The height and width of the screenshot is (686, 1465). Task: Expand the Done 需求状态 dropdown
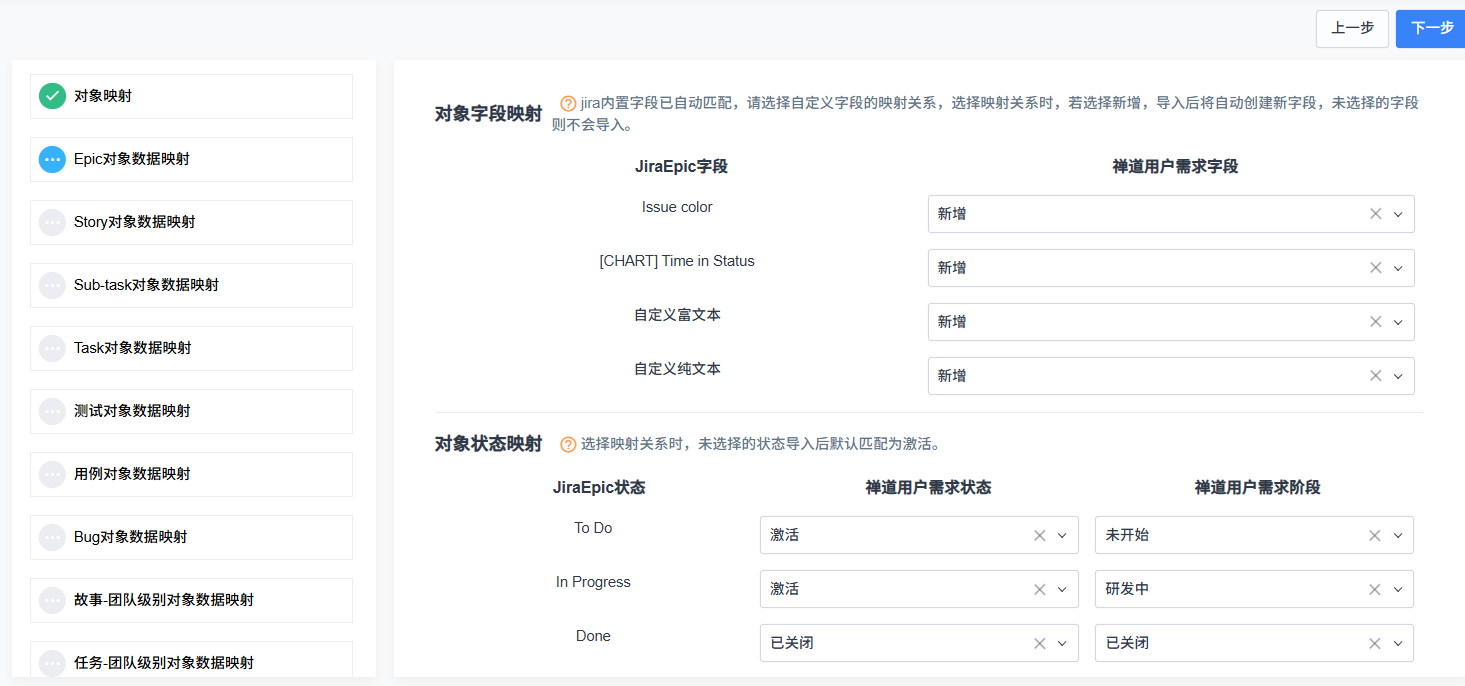(1062, 643)
